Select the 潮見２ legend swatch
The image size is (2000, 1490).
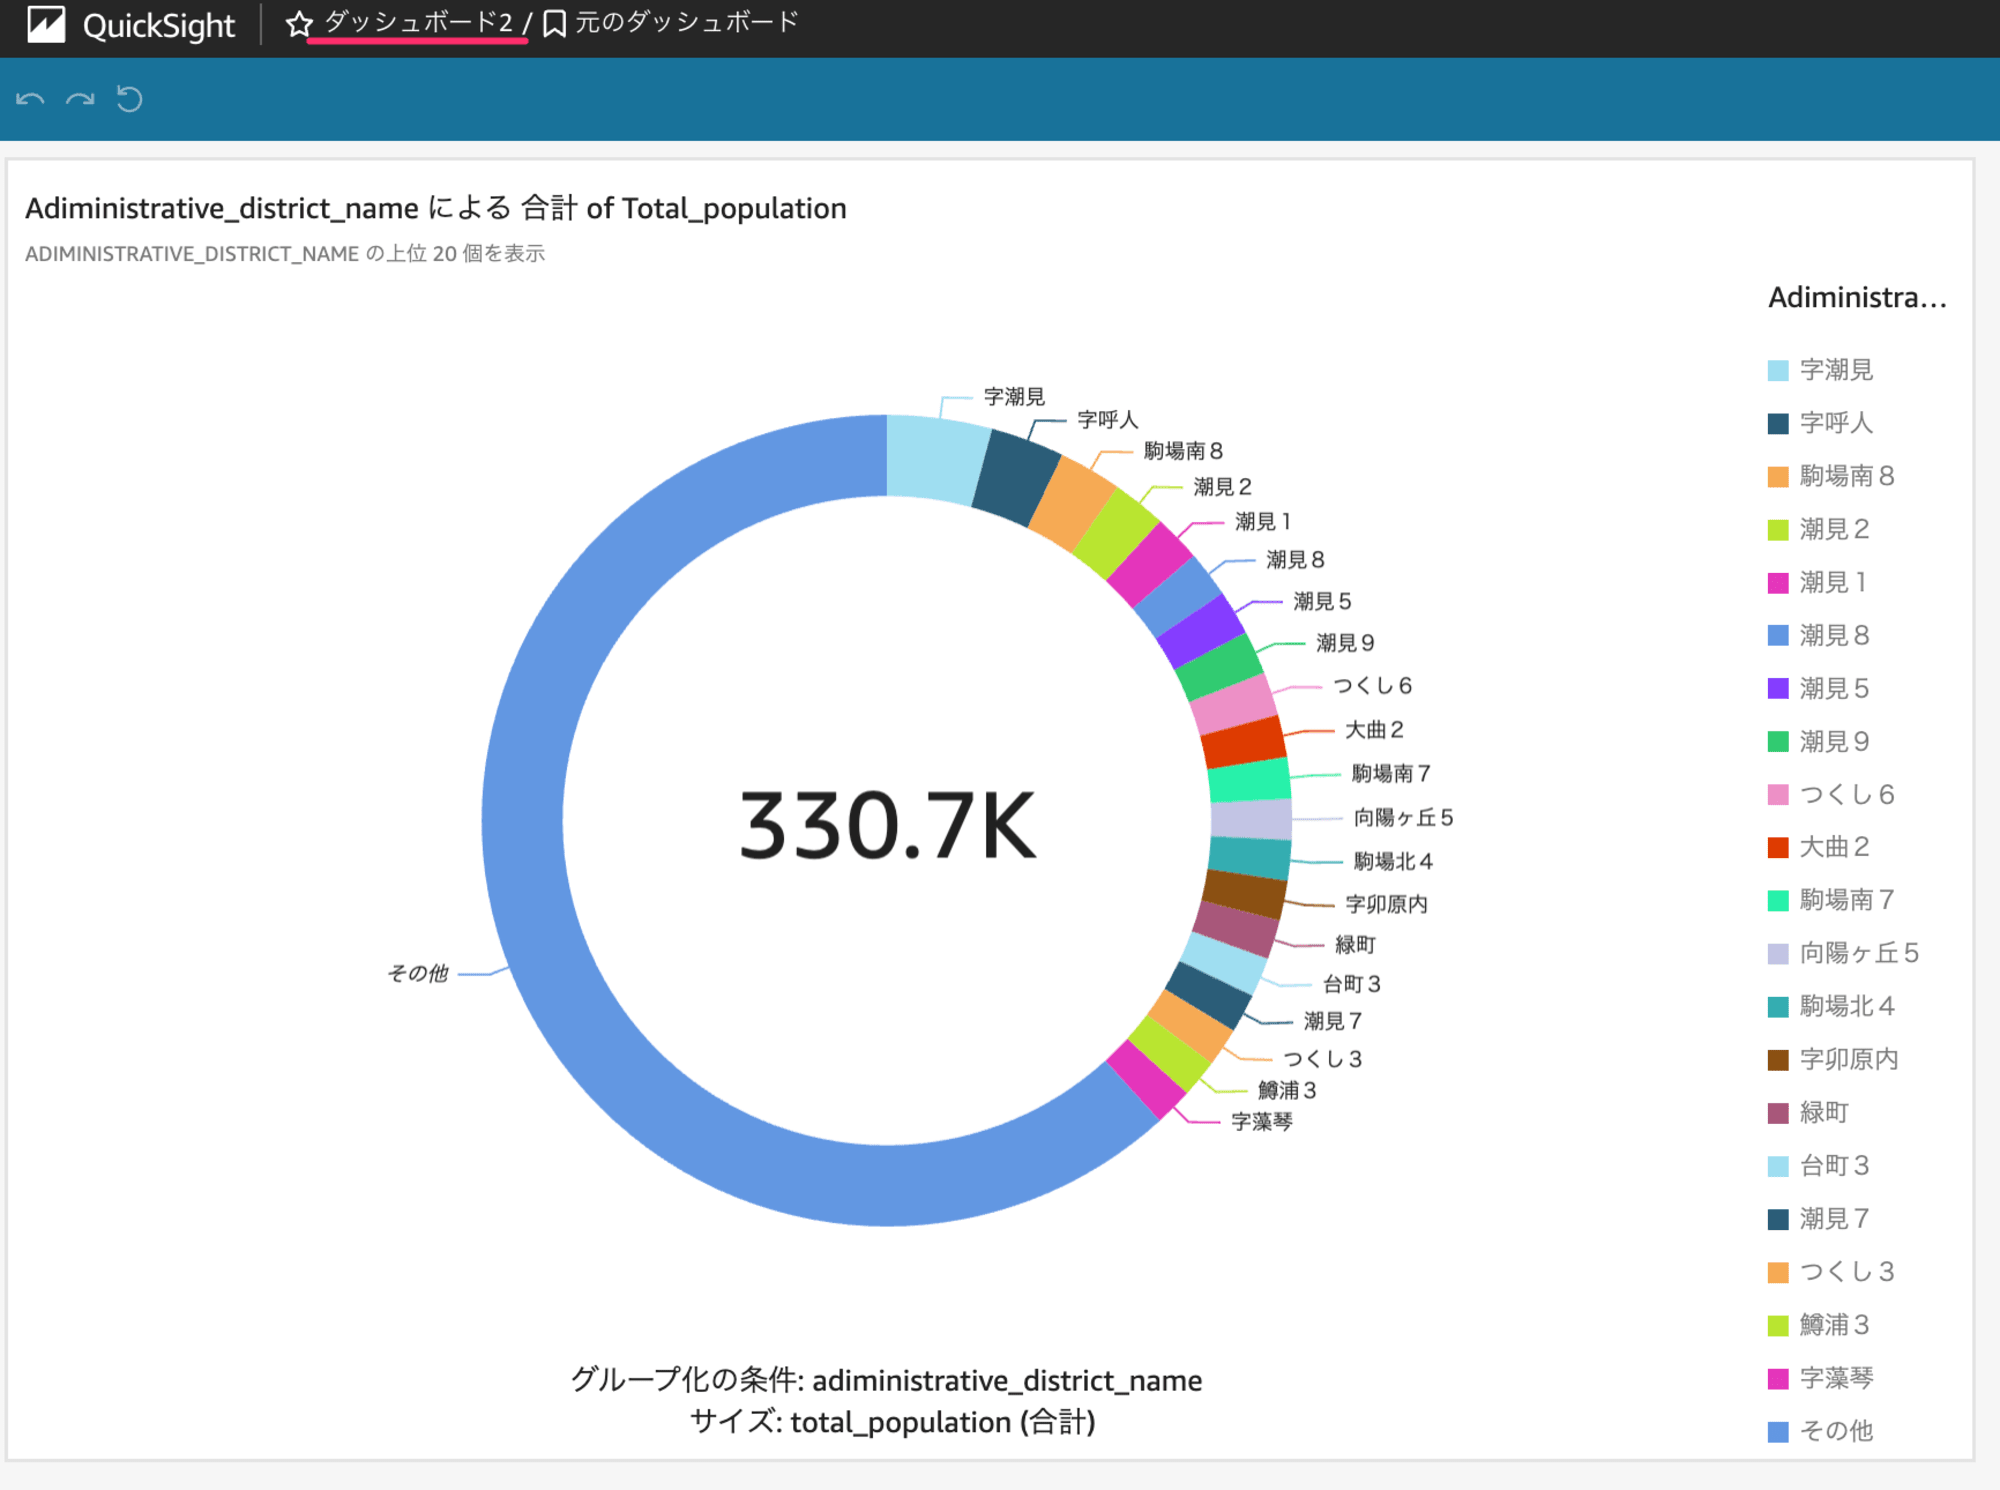[x=1778, y=529]
